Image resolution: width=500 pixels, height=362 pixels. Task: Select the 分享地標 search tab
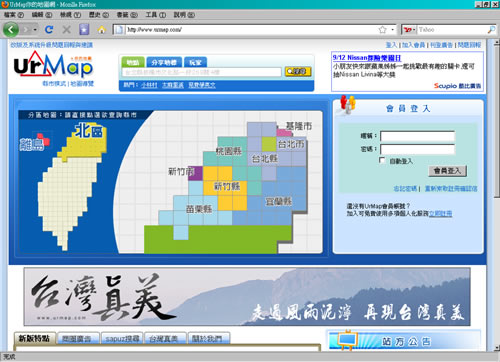point(164,62)
